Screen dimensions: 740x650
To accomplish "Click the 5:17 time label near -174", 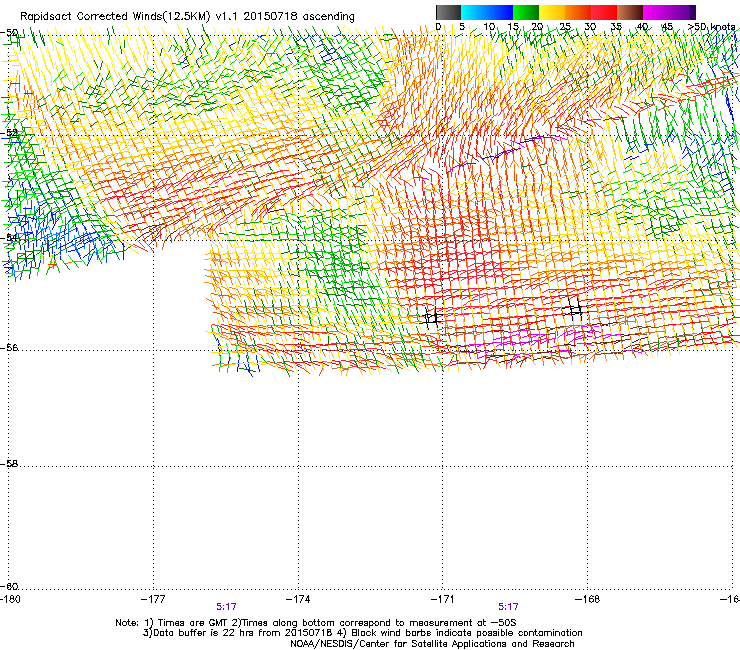I will click(226, 607).
